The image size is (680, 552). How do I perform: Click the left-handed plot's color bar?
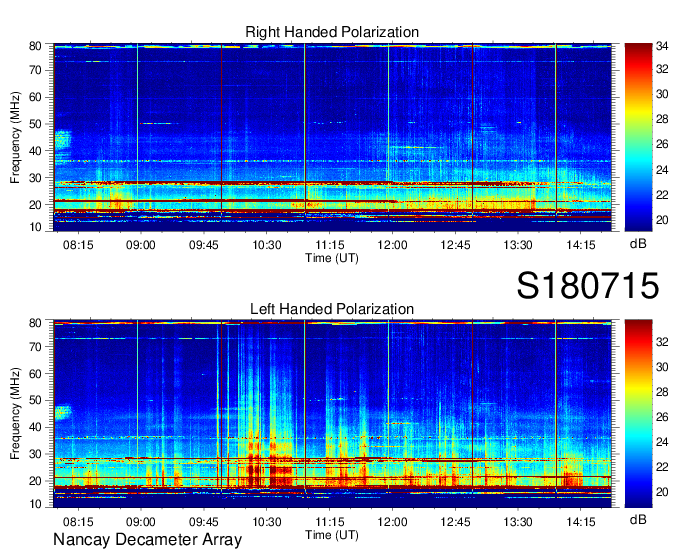tap(638, 414)
